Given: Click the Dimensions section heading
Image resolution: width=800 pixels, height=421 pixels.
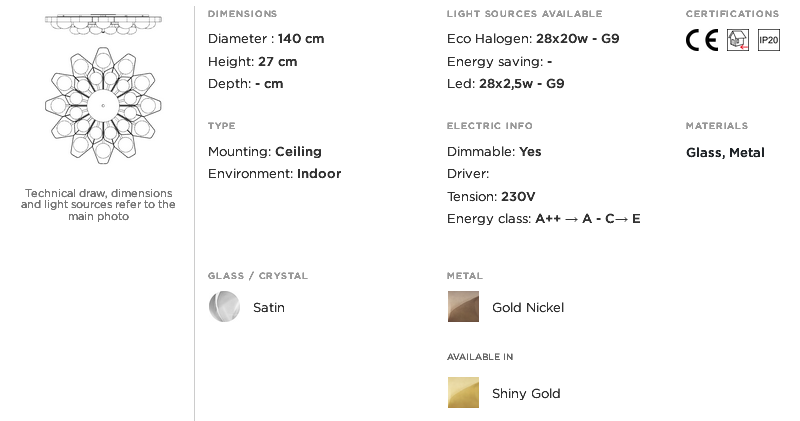Looking at the screenshot, I should coord(243,14).
